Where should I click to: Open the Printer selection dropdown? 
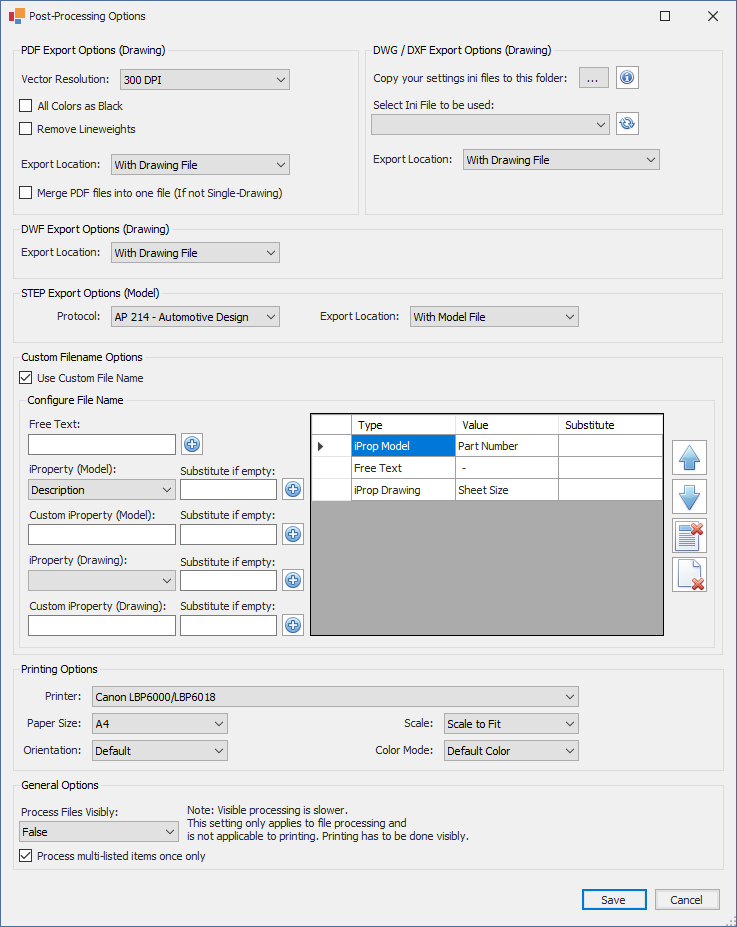(x=335, y=697)
